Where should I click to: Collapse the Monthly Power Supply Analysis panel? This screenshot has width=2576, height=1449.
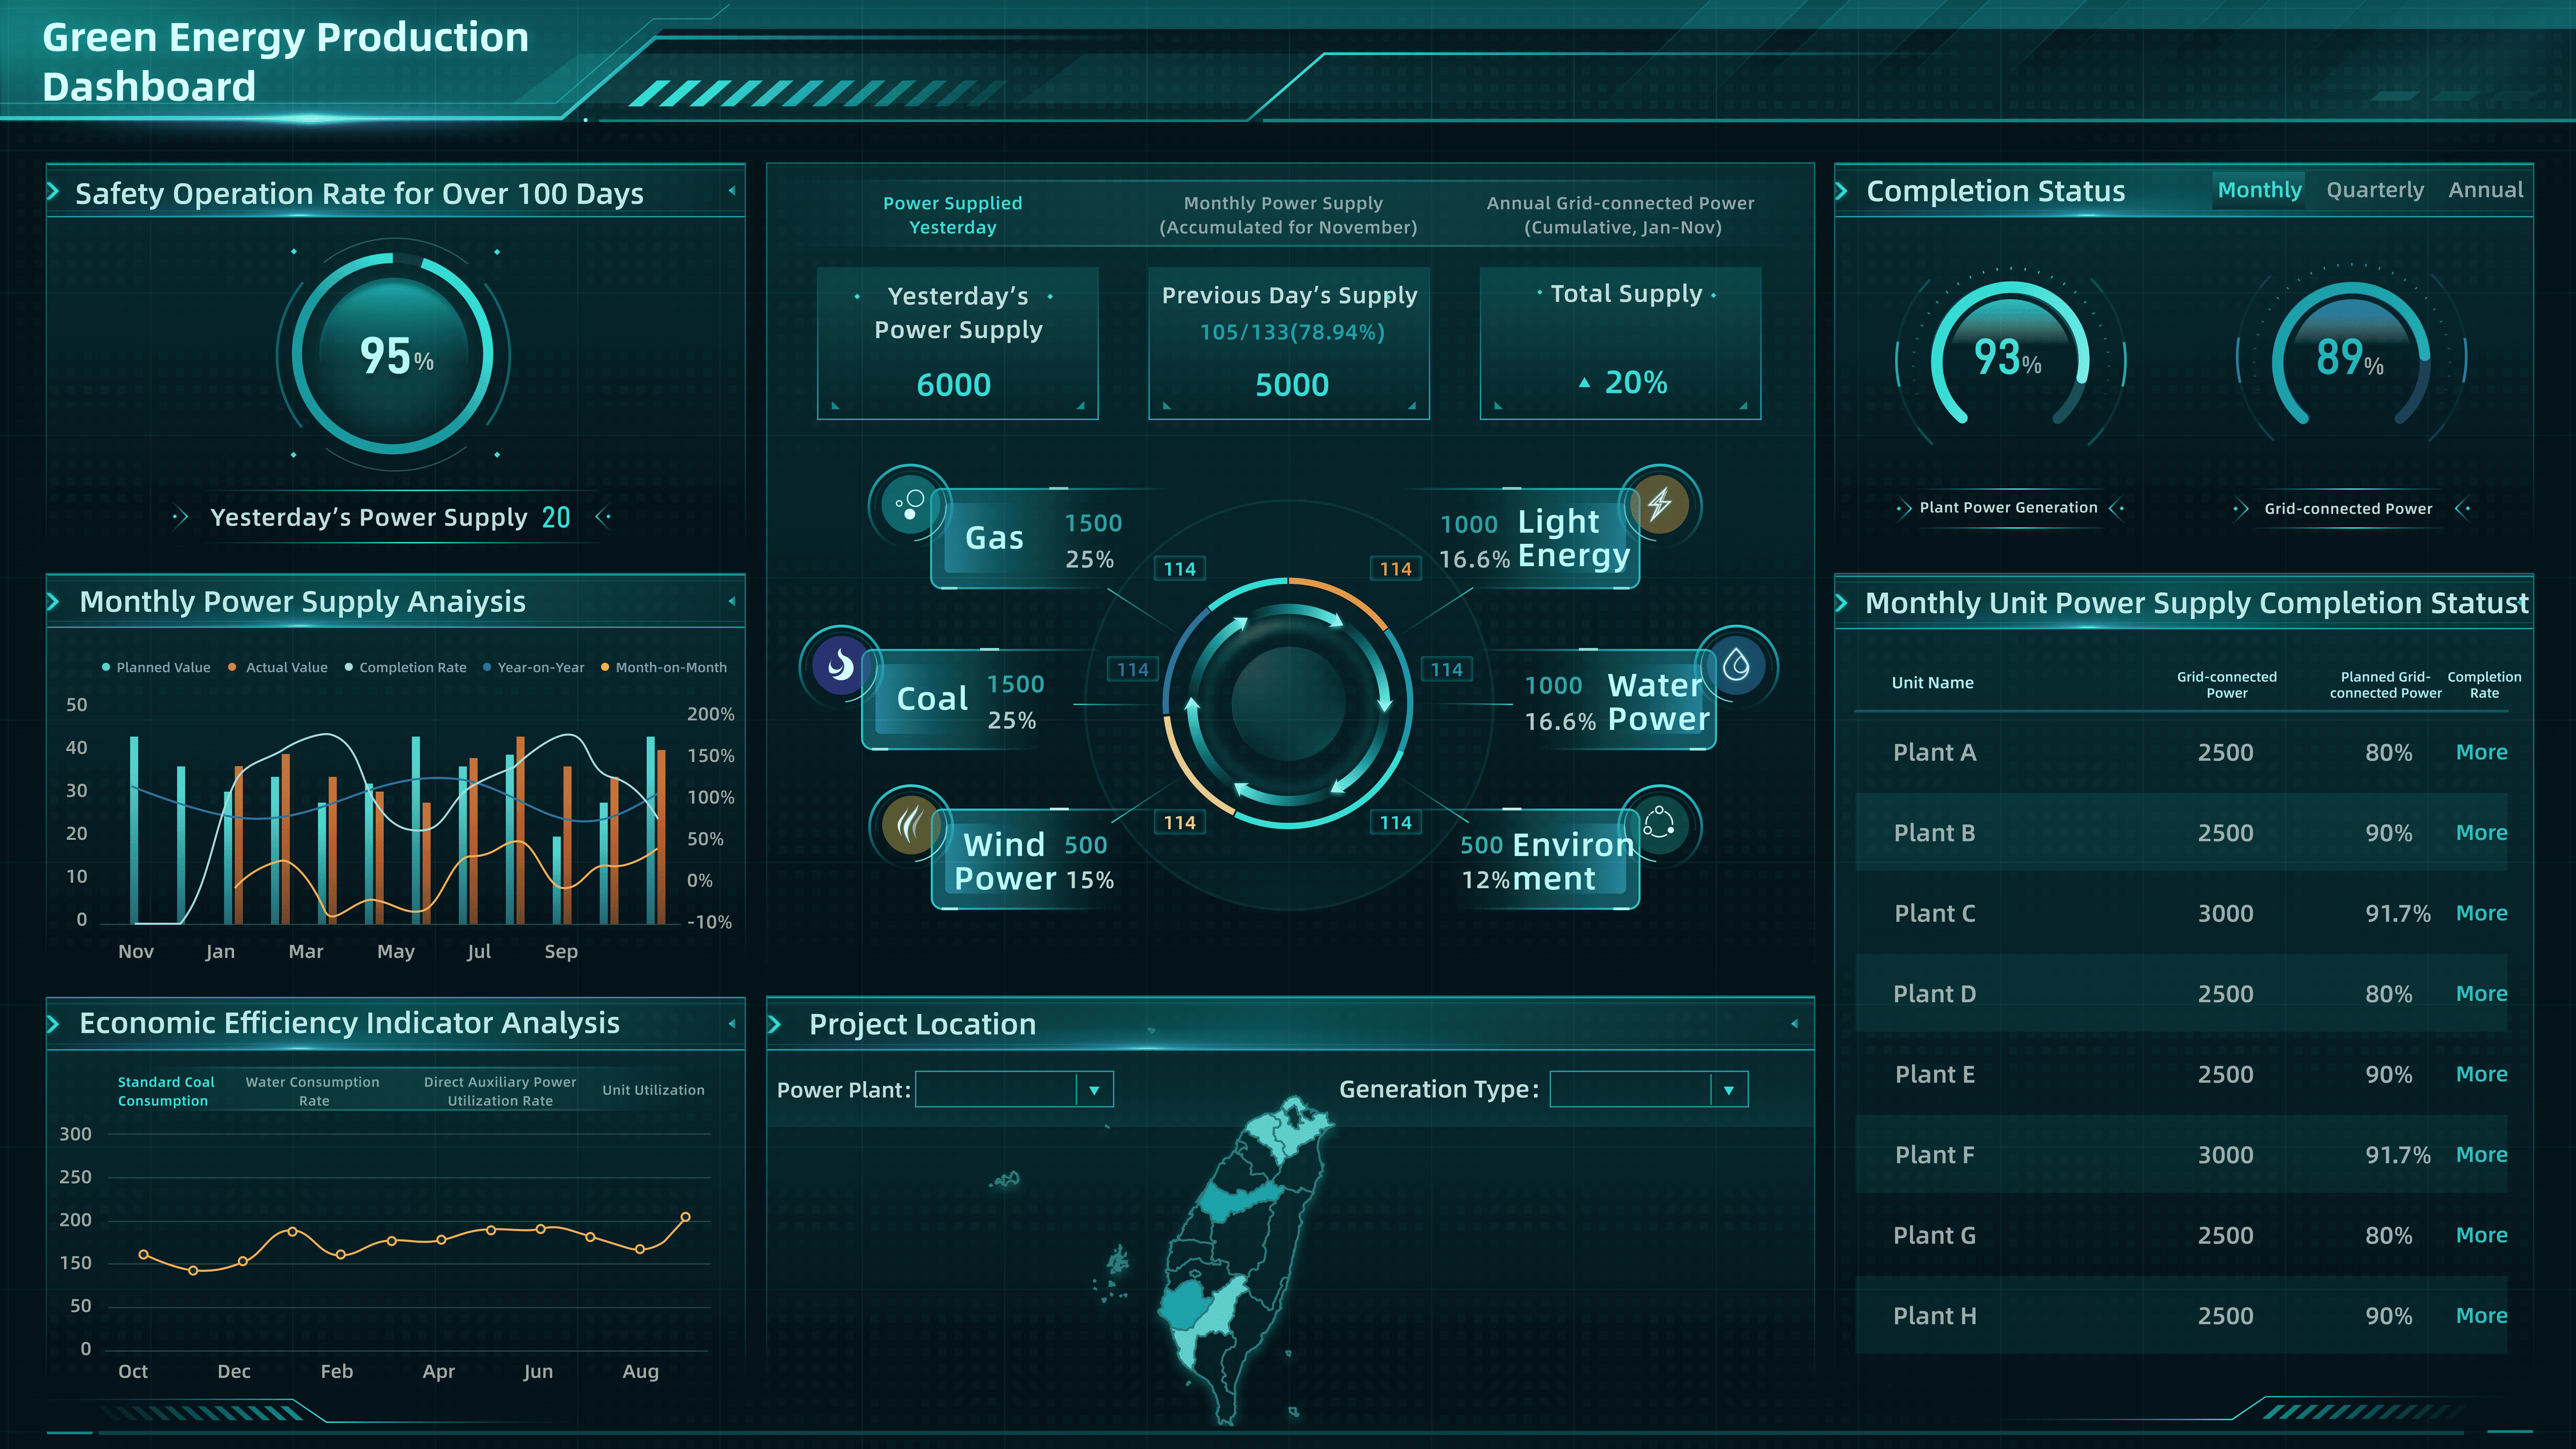coord(732,601)
